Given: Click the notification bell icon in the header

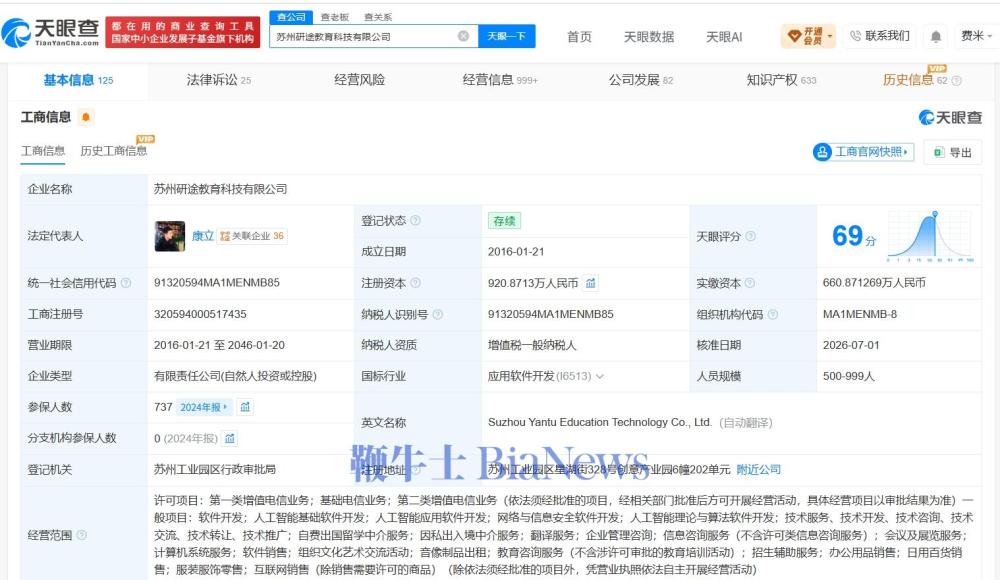Looking at the screenshot, I should pos(936,36).
